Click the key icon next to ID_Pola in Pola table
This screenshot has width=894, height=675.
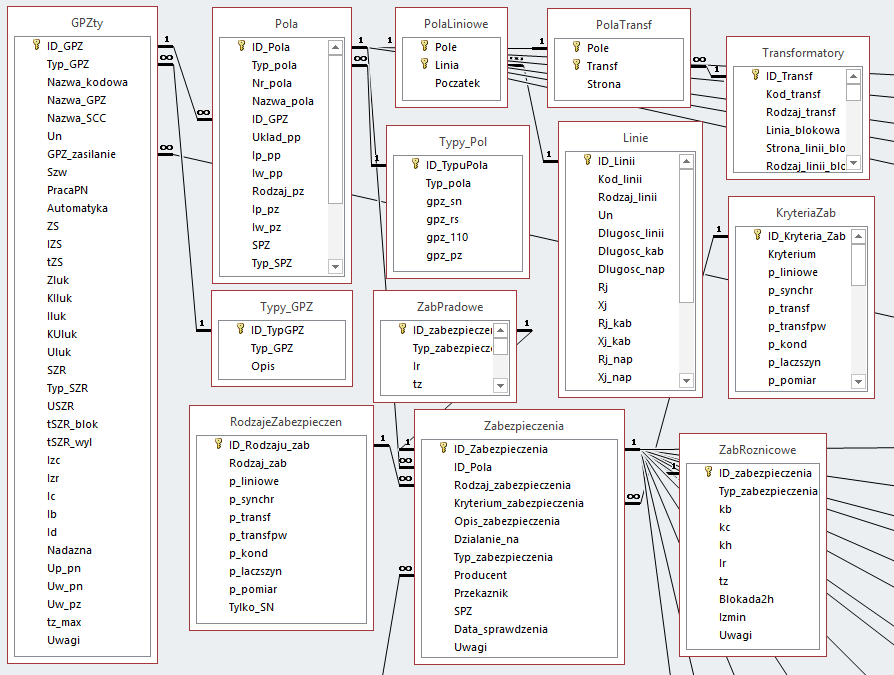click(x=242, y=46)
